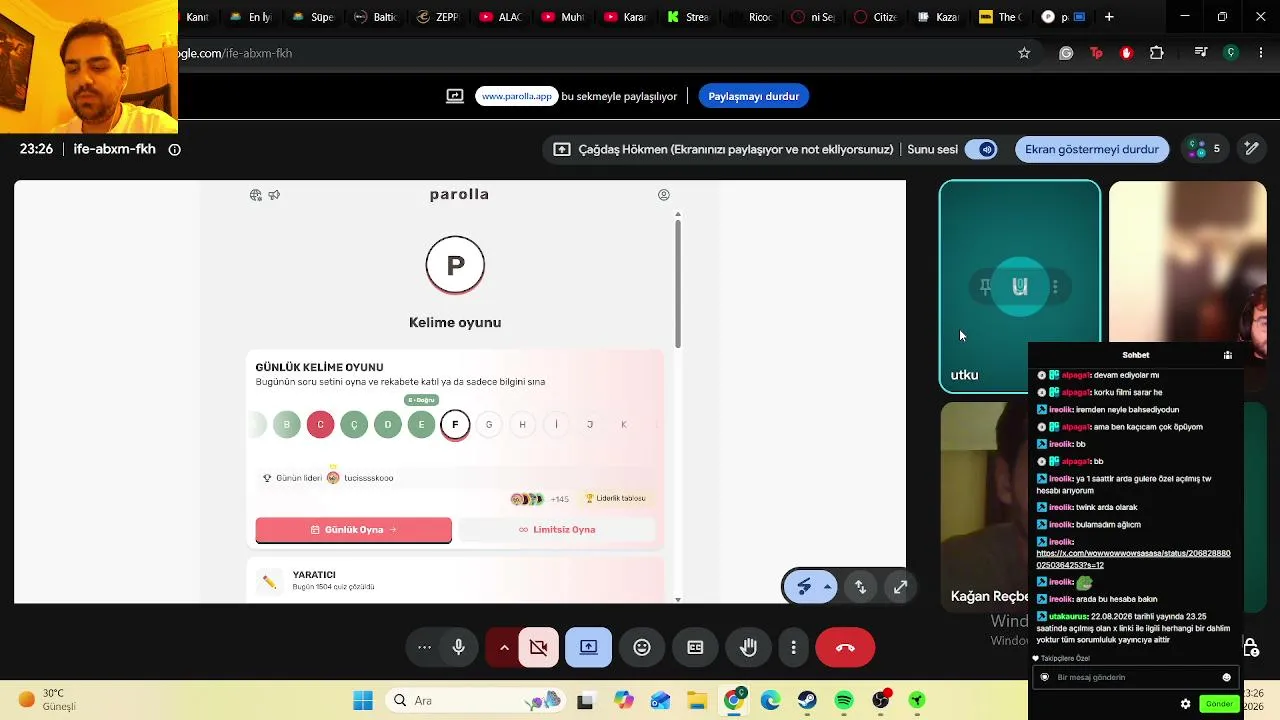The height and width of the screenshot is (720, 1280).
Task: Click the swap arrows icon on presentation
Action: (x=861, y=587)
